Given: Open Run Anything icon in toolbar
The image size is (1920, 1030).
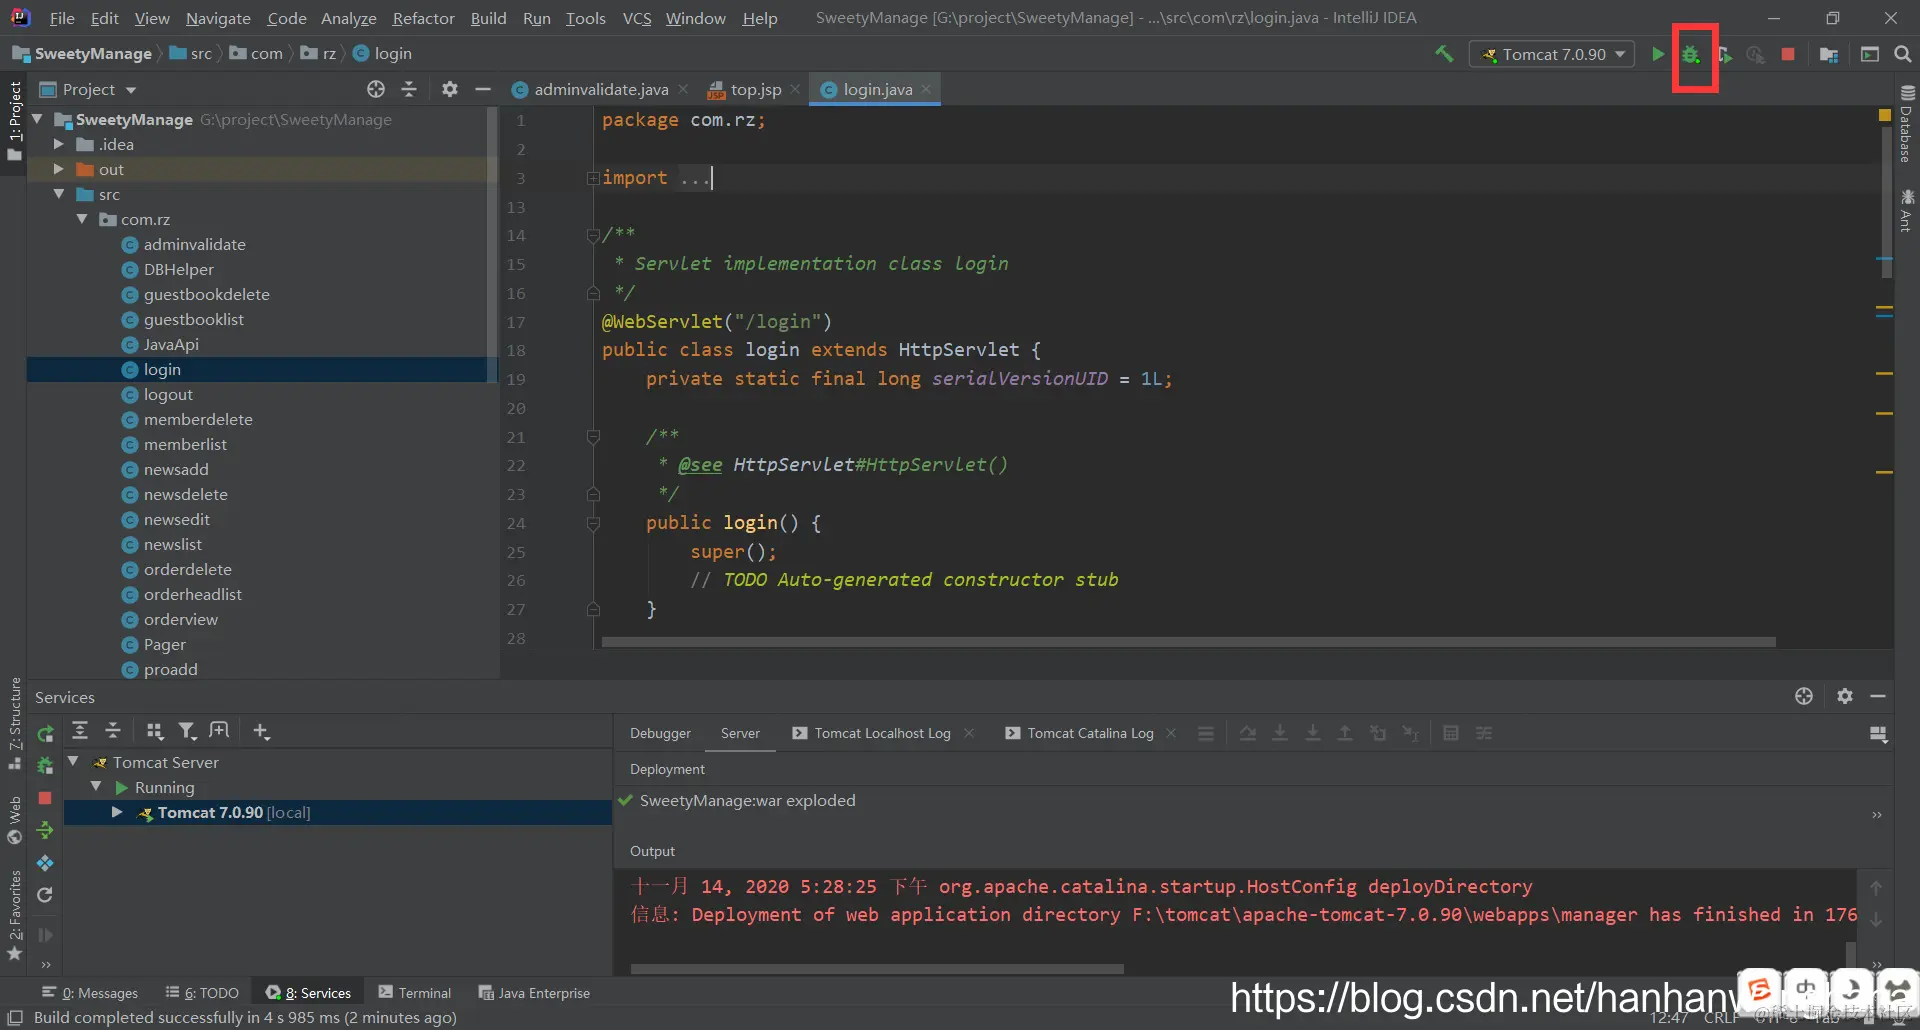Looking at the screenshot, I should click(x=1869, y=54).
